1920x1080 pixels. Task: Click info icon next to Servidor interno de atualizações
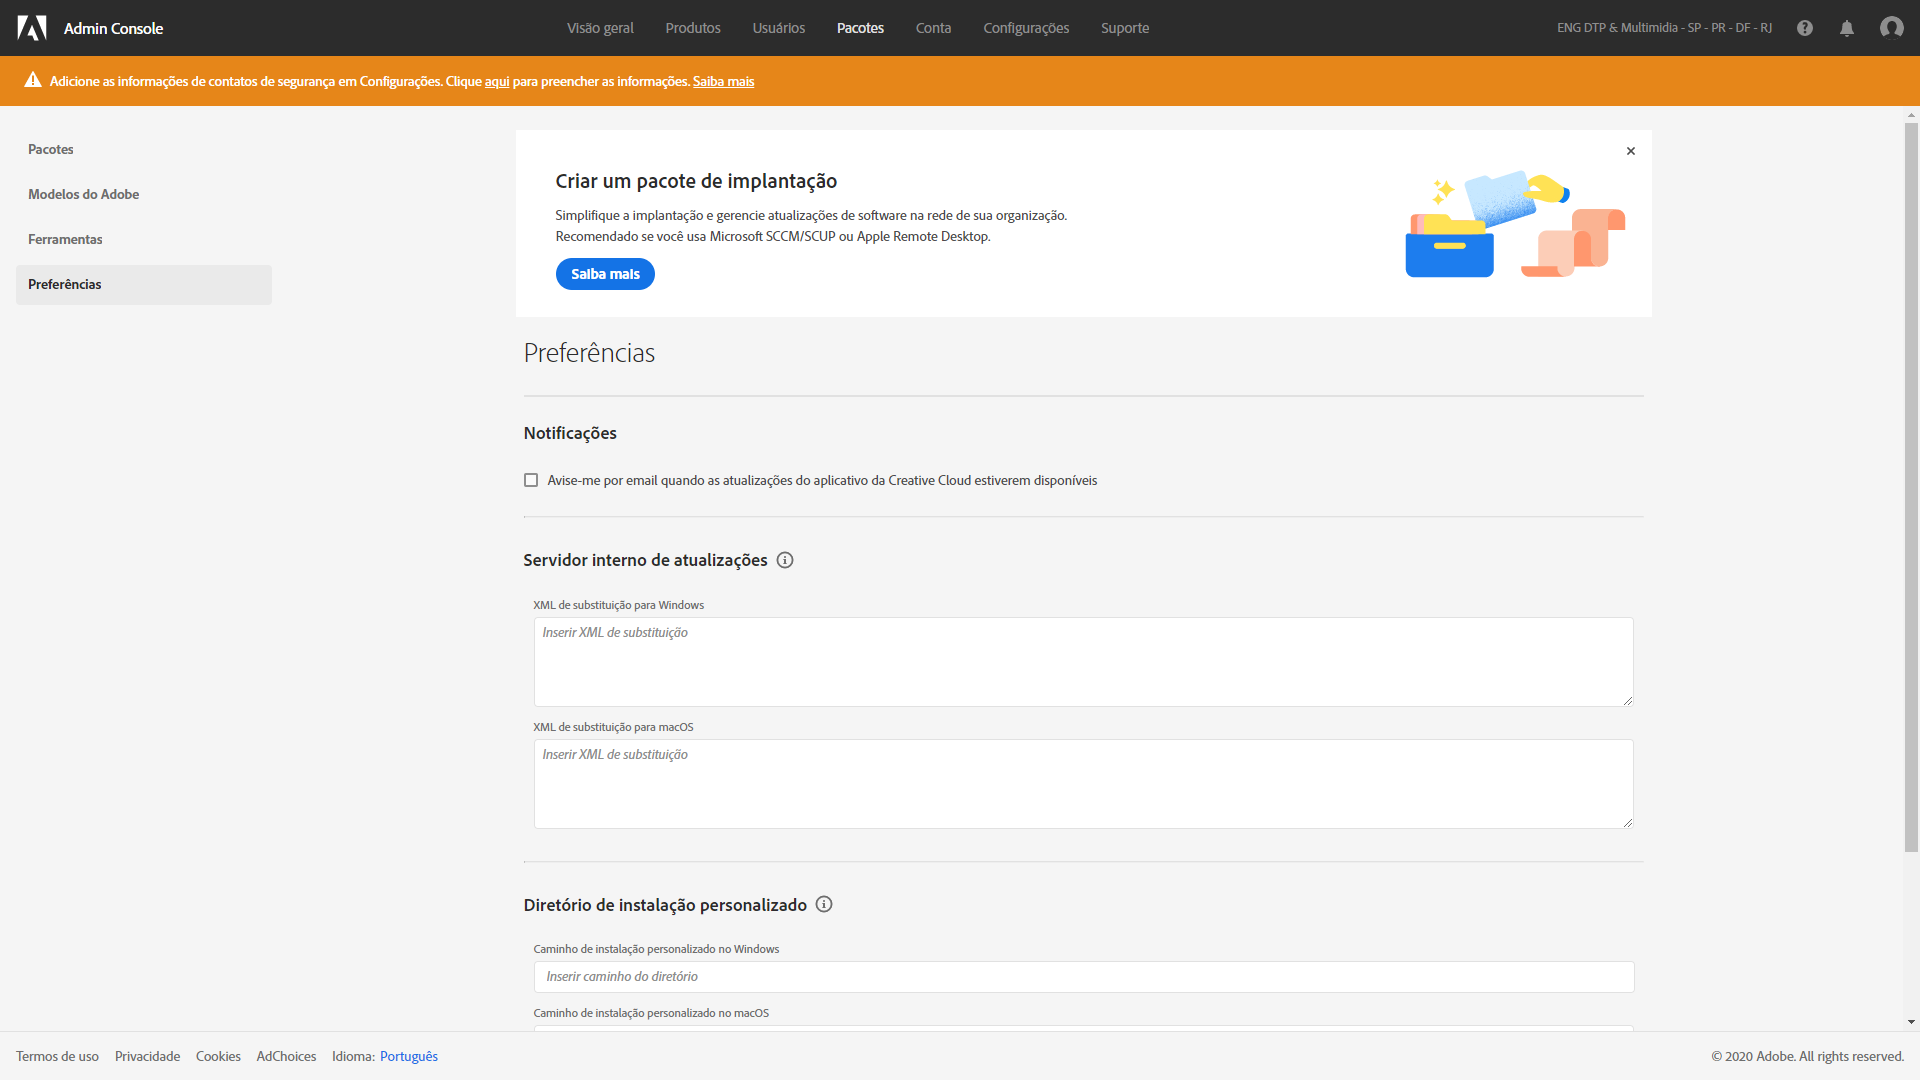785,560
